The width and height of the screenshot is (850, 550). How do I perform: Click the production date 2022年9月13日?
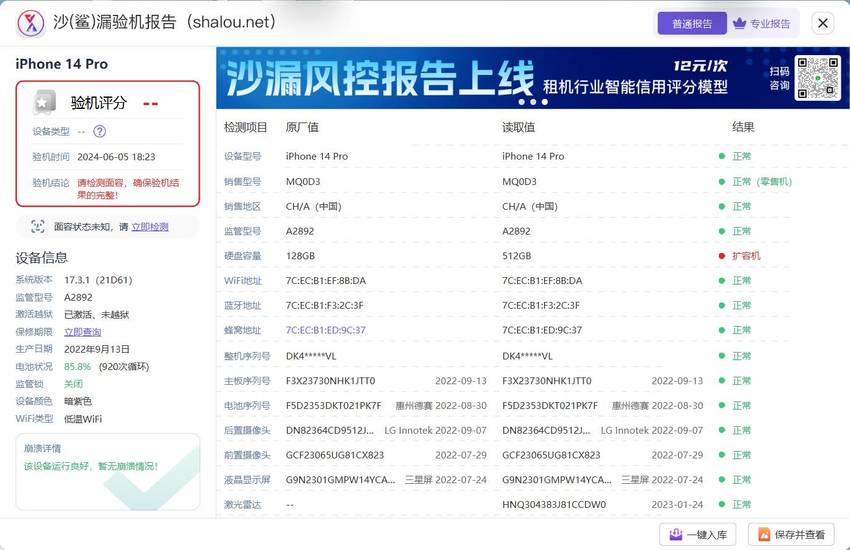tap(96, 350)
